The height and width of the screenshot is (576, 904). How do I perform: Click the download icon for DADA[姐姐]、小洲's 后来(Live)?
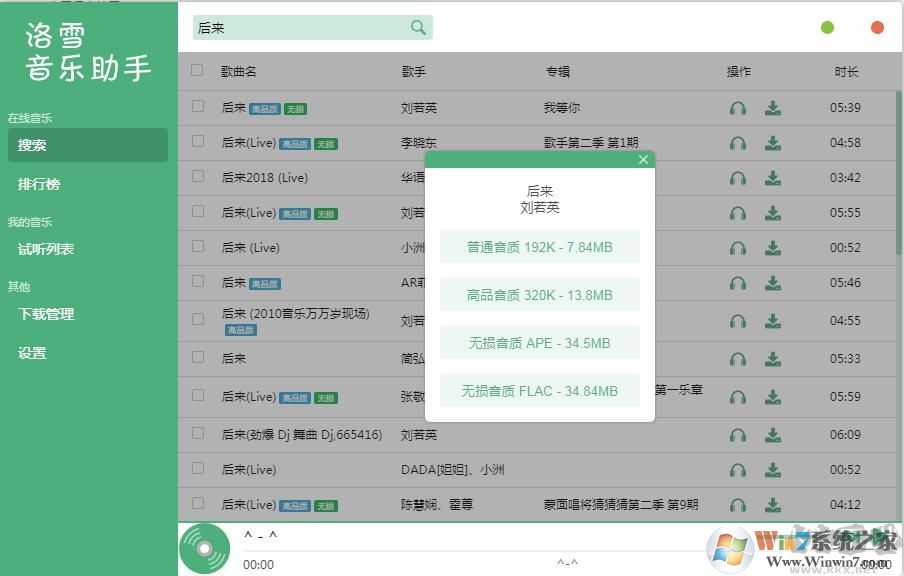[773, 469]
